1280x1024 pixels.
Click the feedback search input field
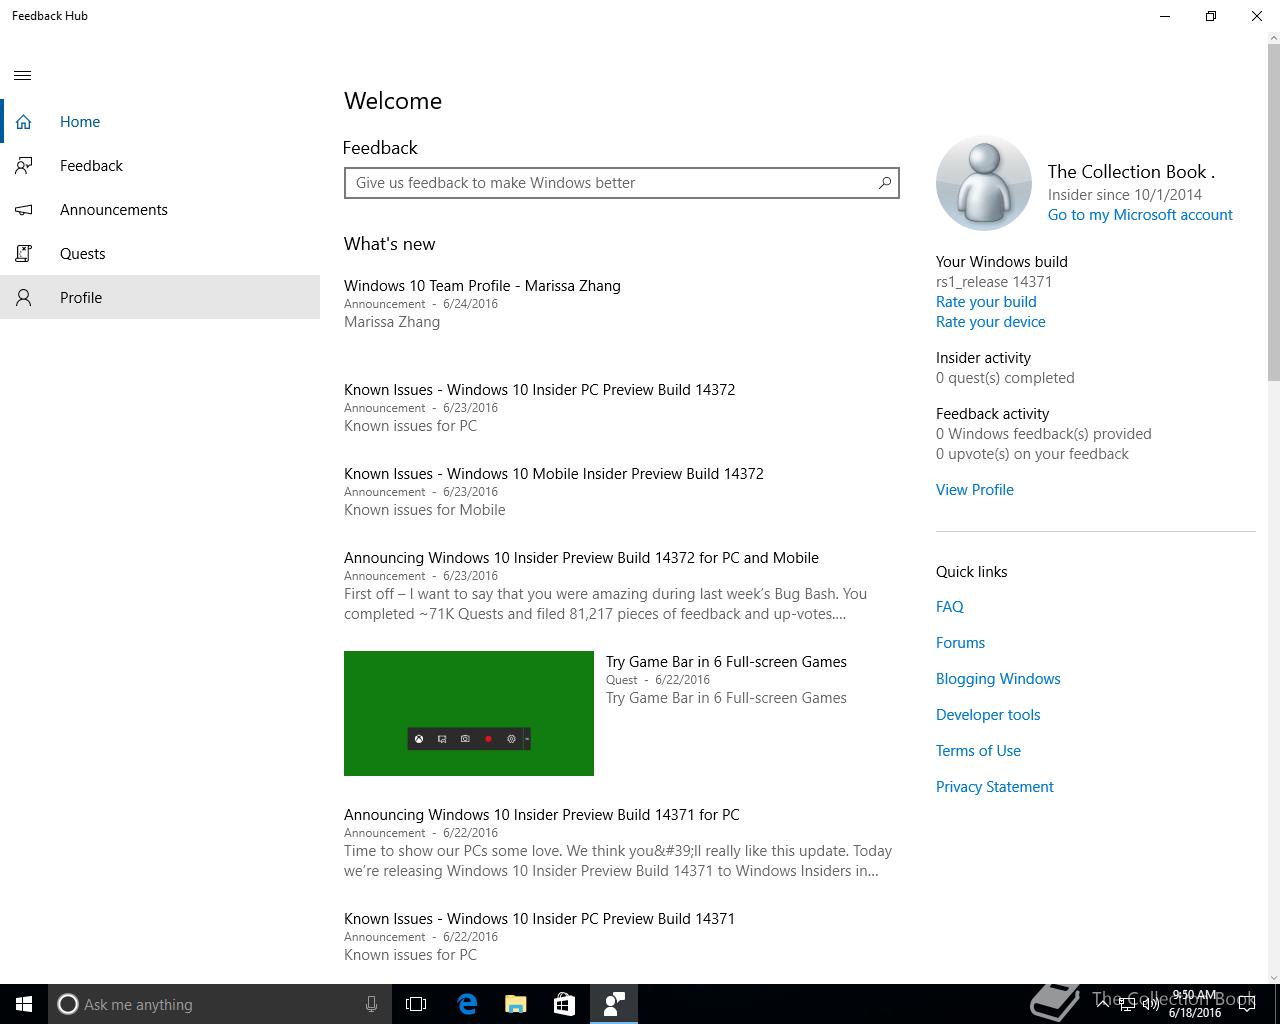622,183
